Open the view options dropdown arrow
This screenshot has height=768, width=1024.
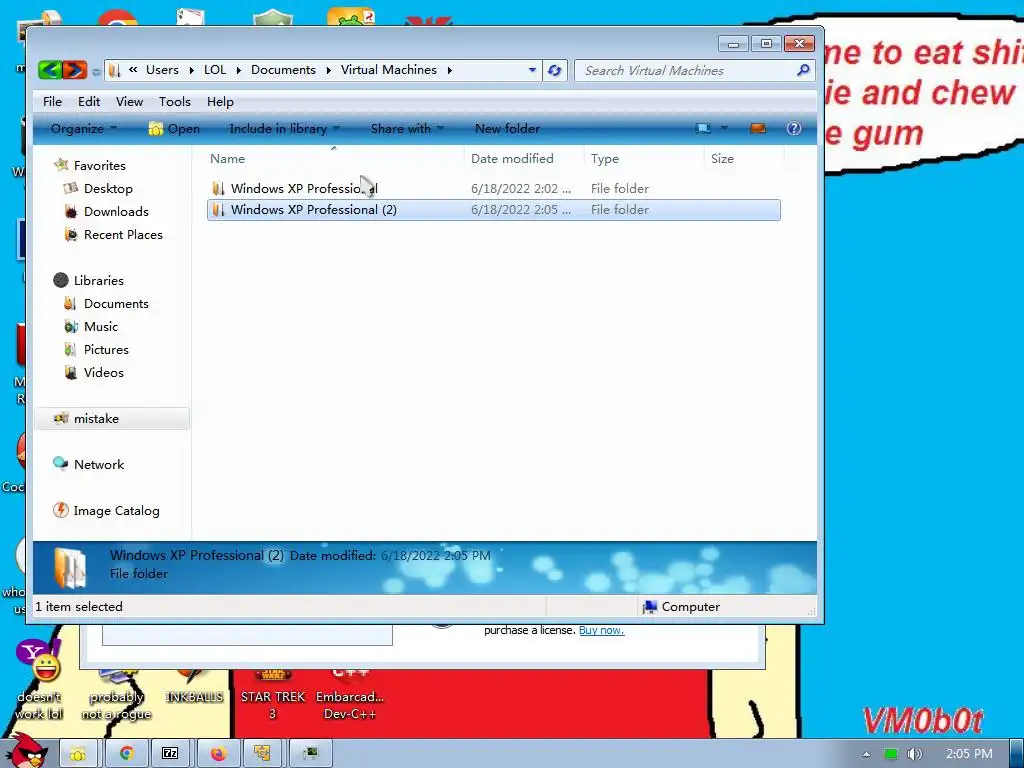[x=724, y=128]
